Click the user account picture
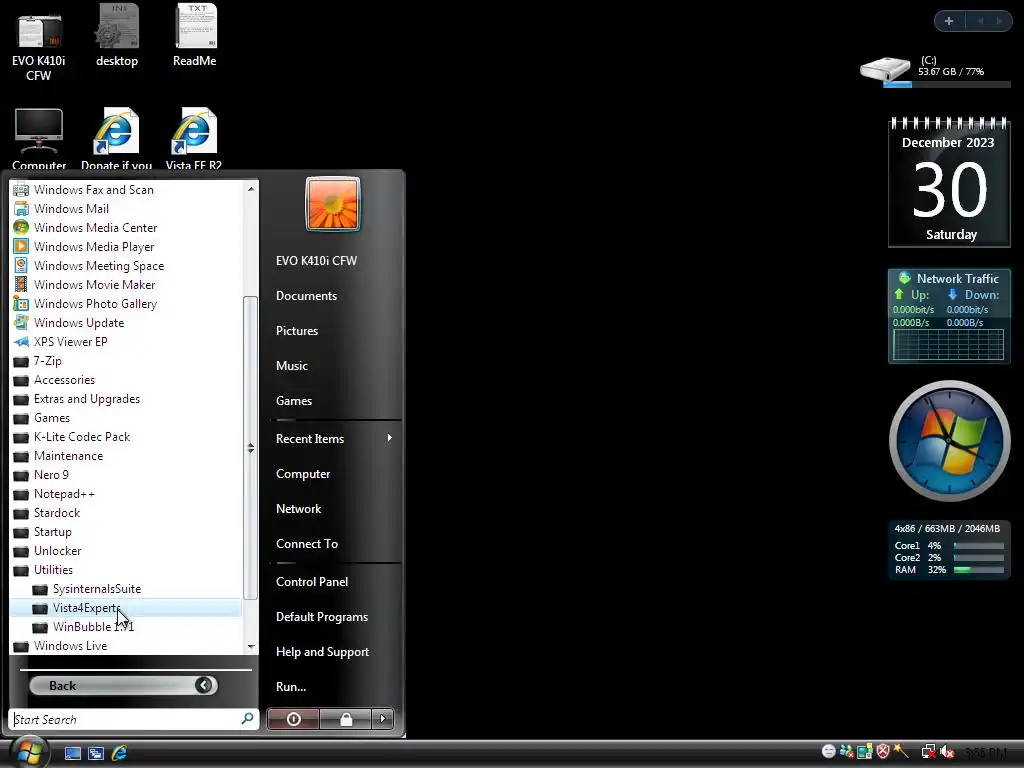Screen dimensions: 1024x768 332,204
